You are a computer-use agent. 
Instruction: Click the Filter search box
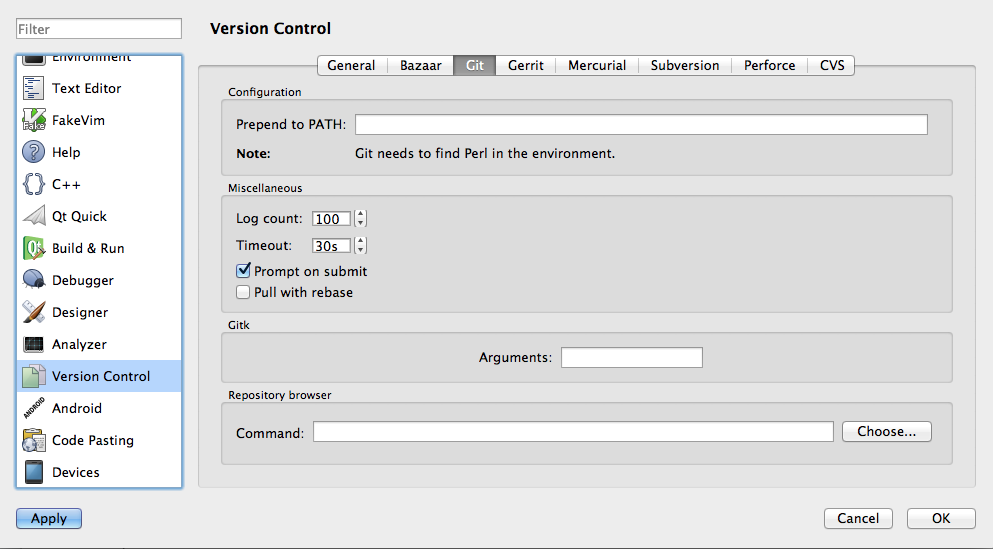coord(98,30)
